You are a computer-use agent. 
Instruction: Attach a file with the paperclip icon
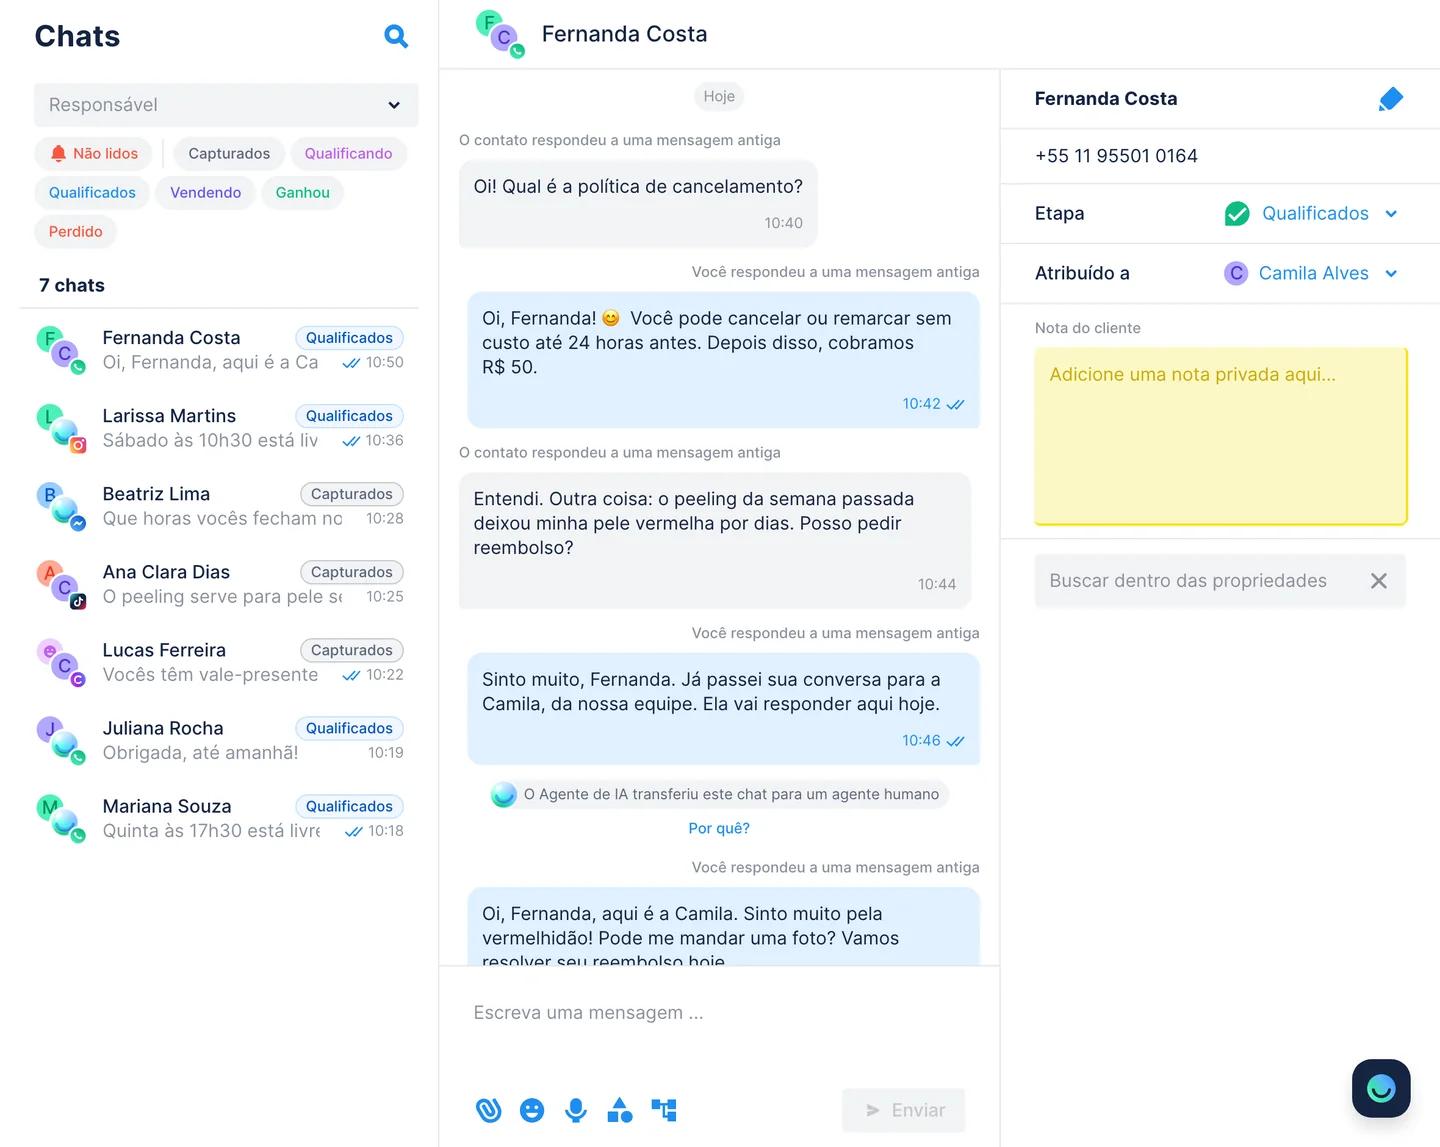[x=488, y=1110]
